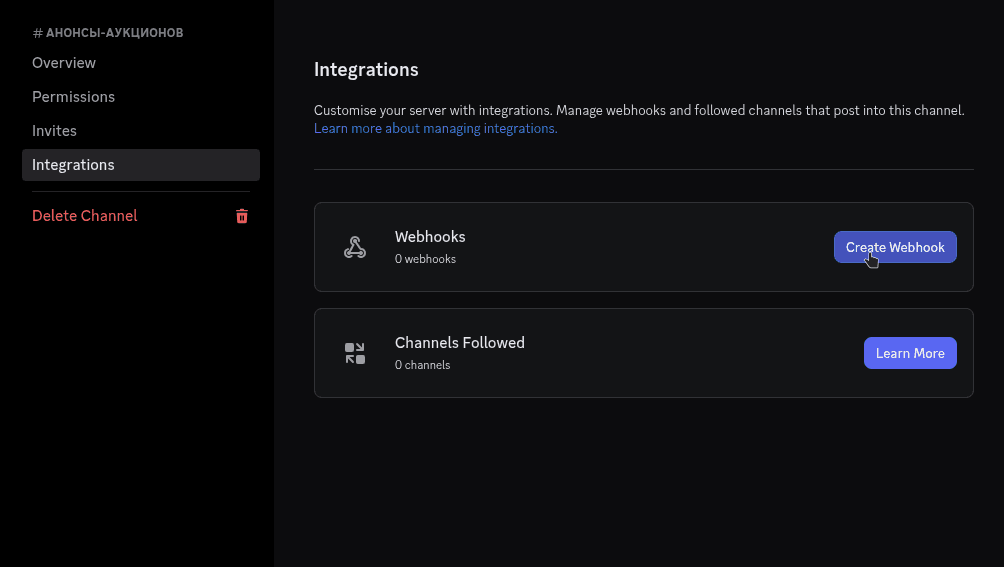Image resolution: width=1004 pixels, height=567 pixels.
Task: Go to the Permissions section
Action: [73, 97]
